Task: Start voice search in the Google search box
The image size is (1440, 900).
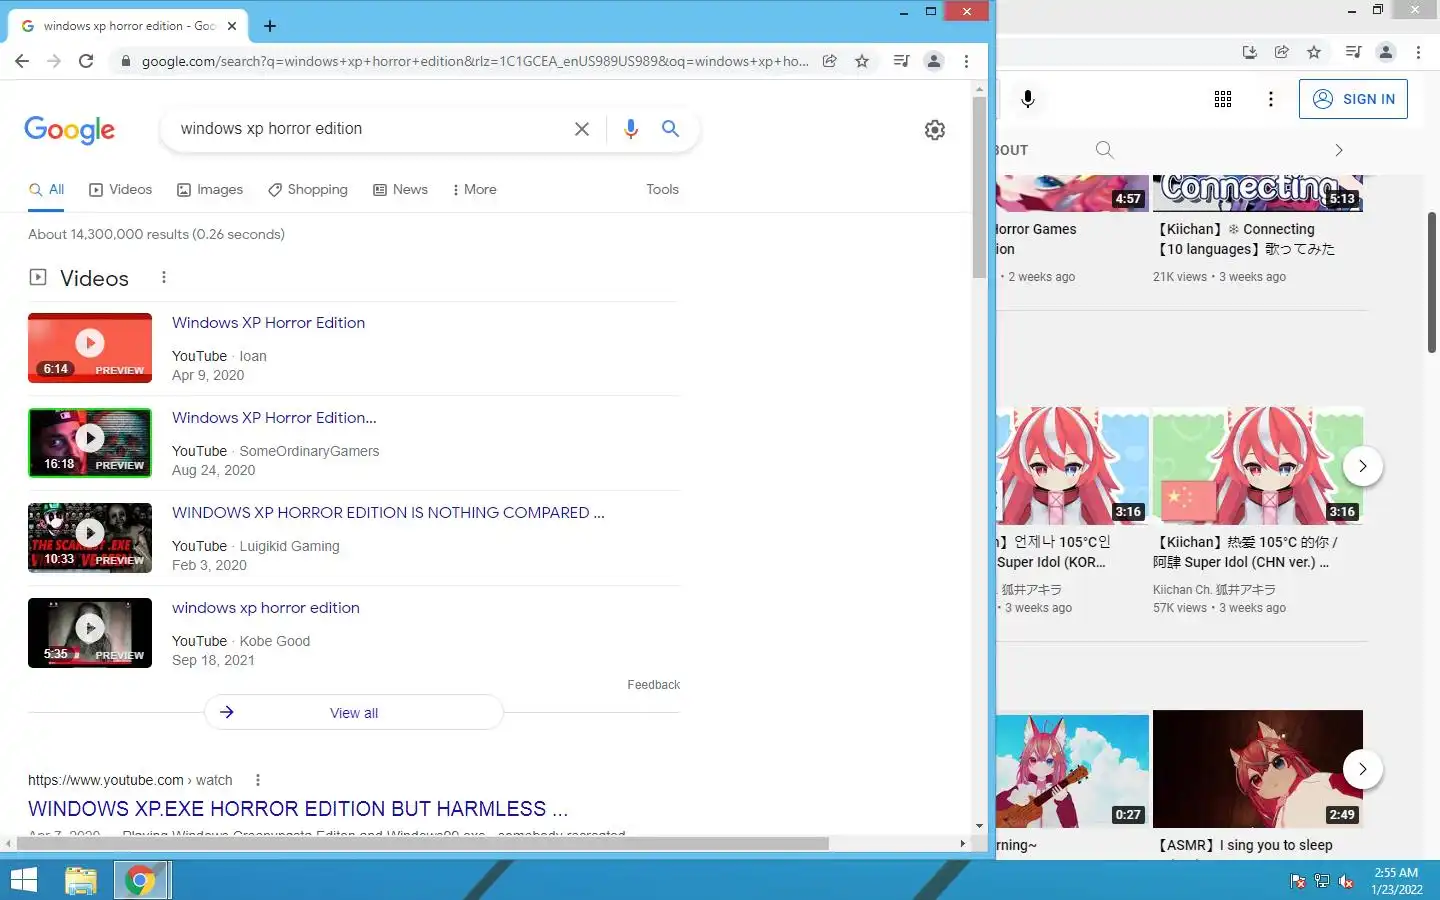Action: pyautogui.click(x=631, y=129)
